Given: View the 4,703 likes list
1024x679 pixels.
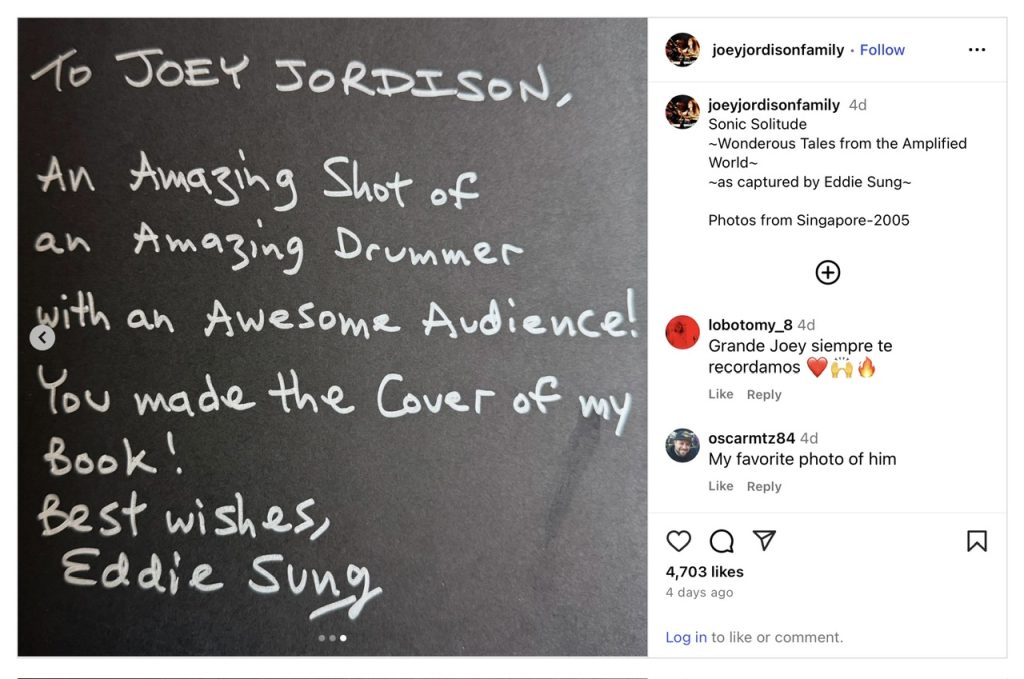Looking at the screenshot, I should [x=704, y=572].
